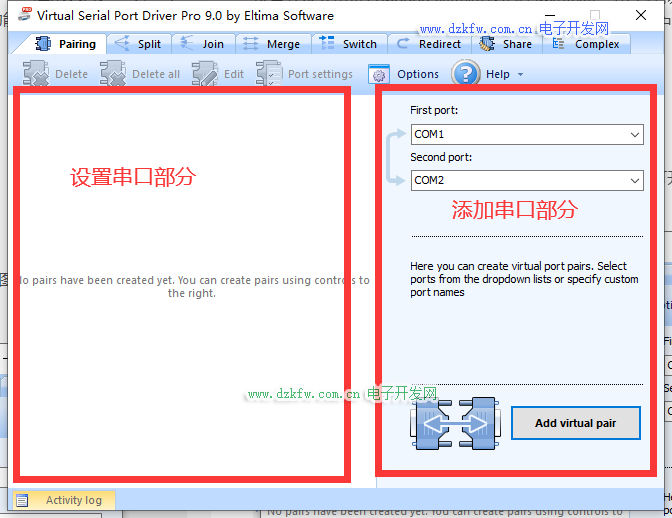The image size is (672, 518).
Task: Click the Pairing tab
Action: [66, 44]
